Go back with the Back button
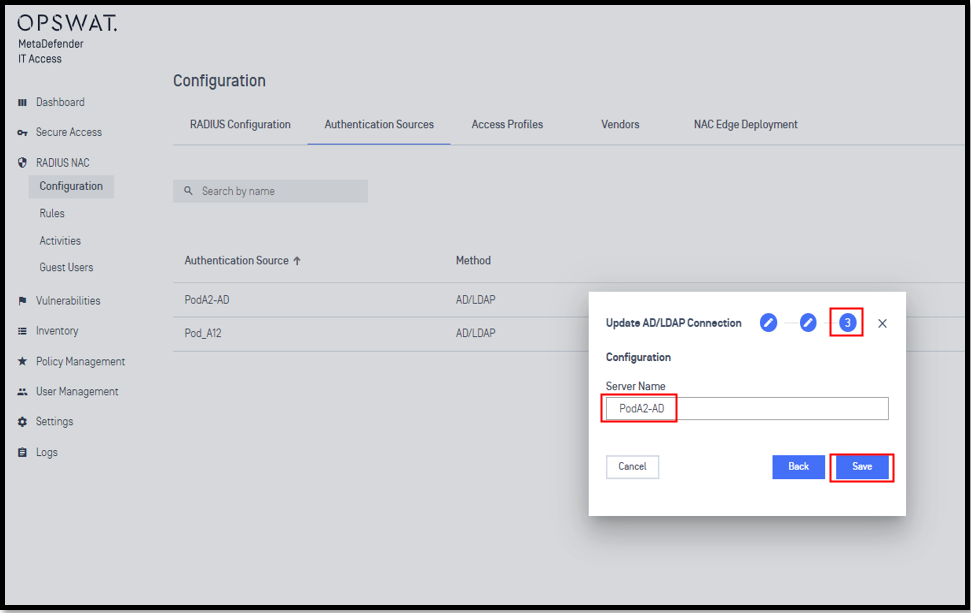This screenshot has height=613, width=971. (x=798, y=467)
